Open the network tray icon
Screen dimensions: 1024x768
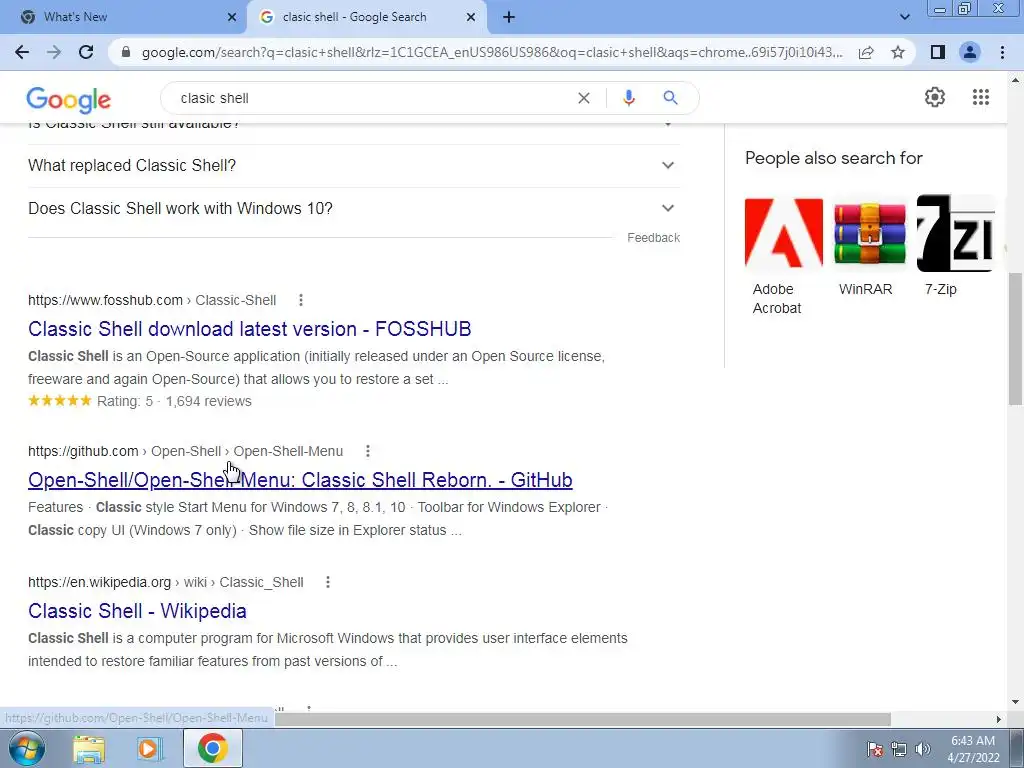[x=899, y=749]
